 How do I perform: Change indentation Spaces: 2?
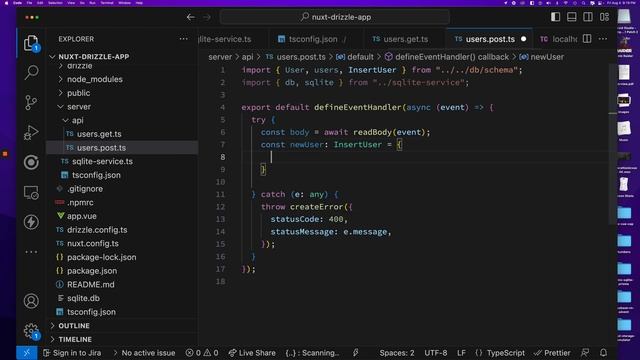click(397, 353)
